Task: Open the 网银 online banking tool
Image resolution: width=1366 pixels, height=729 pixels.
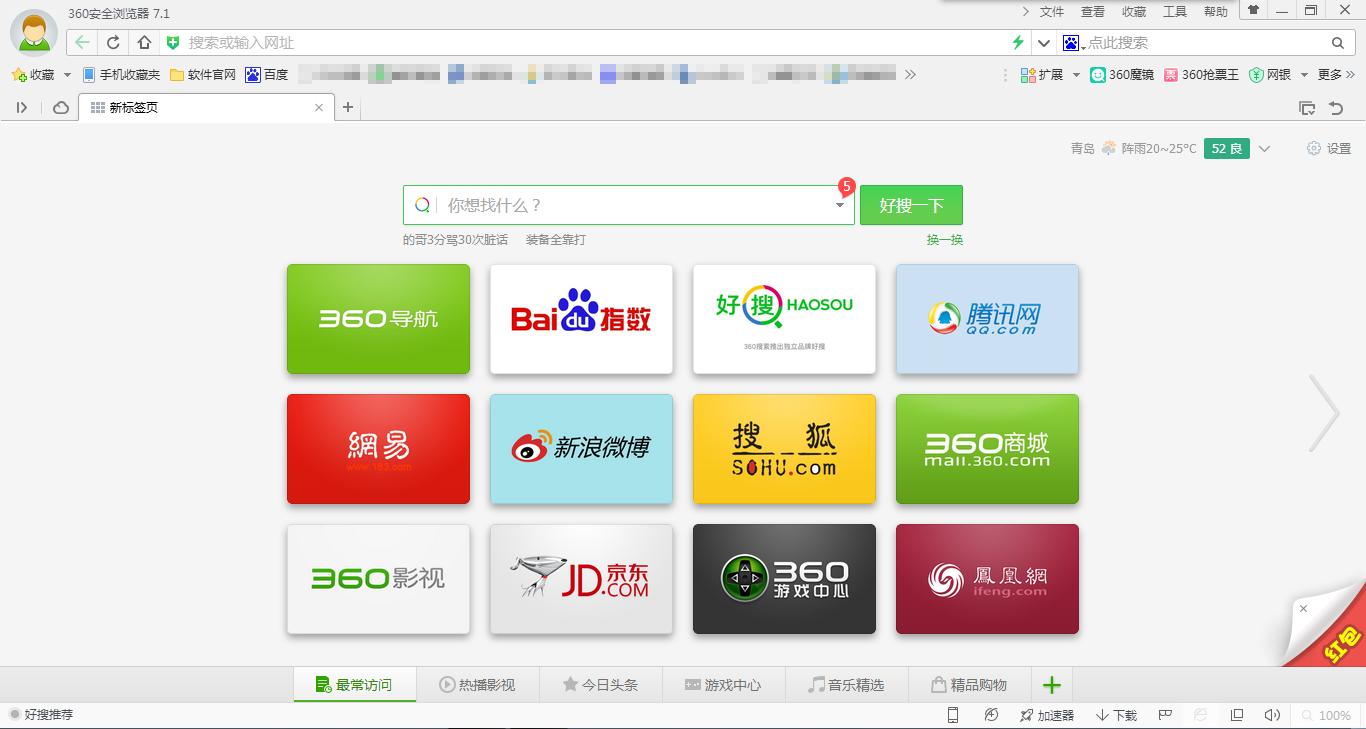Action: tap(1268, 73)
